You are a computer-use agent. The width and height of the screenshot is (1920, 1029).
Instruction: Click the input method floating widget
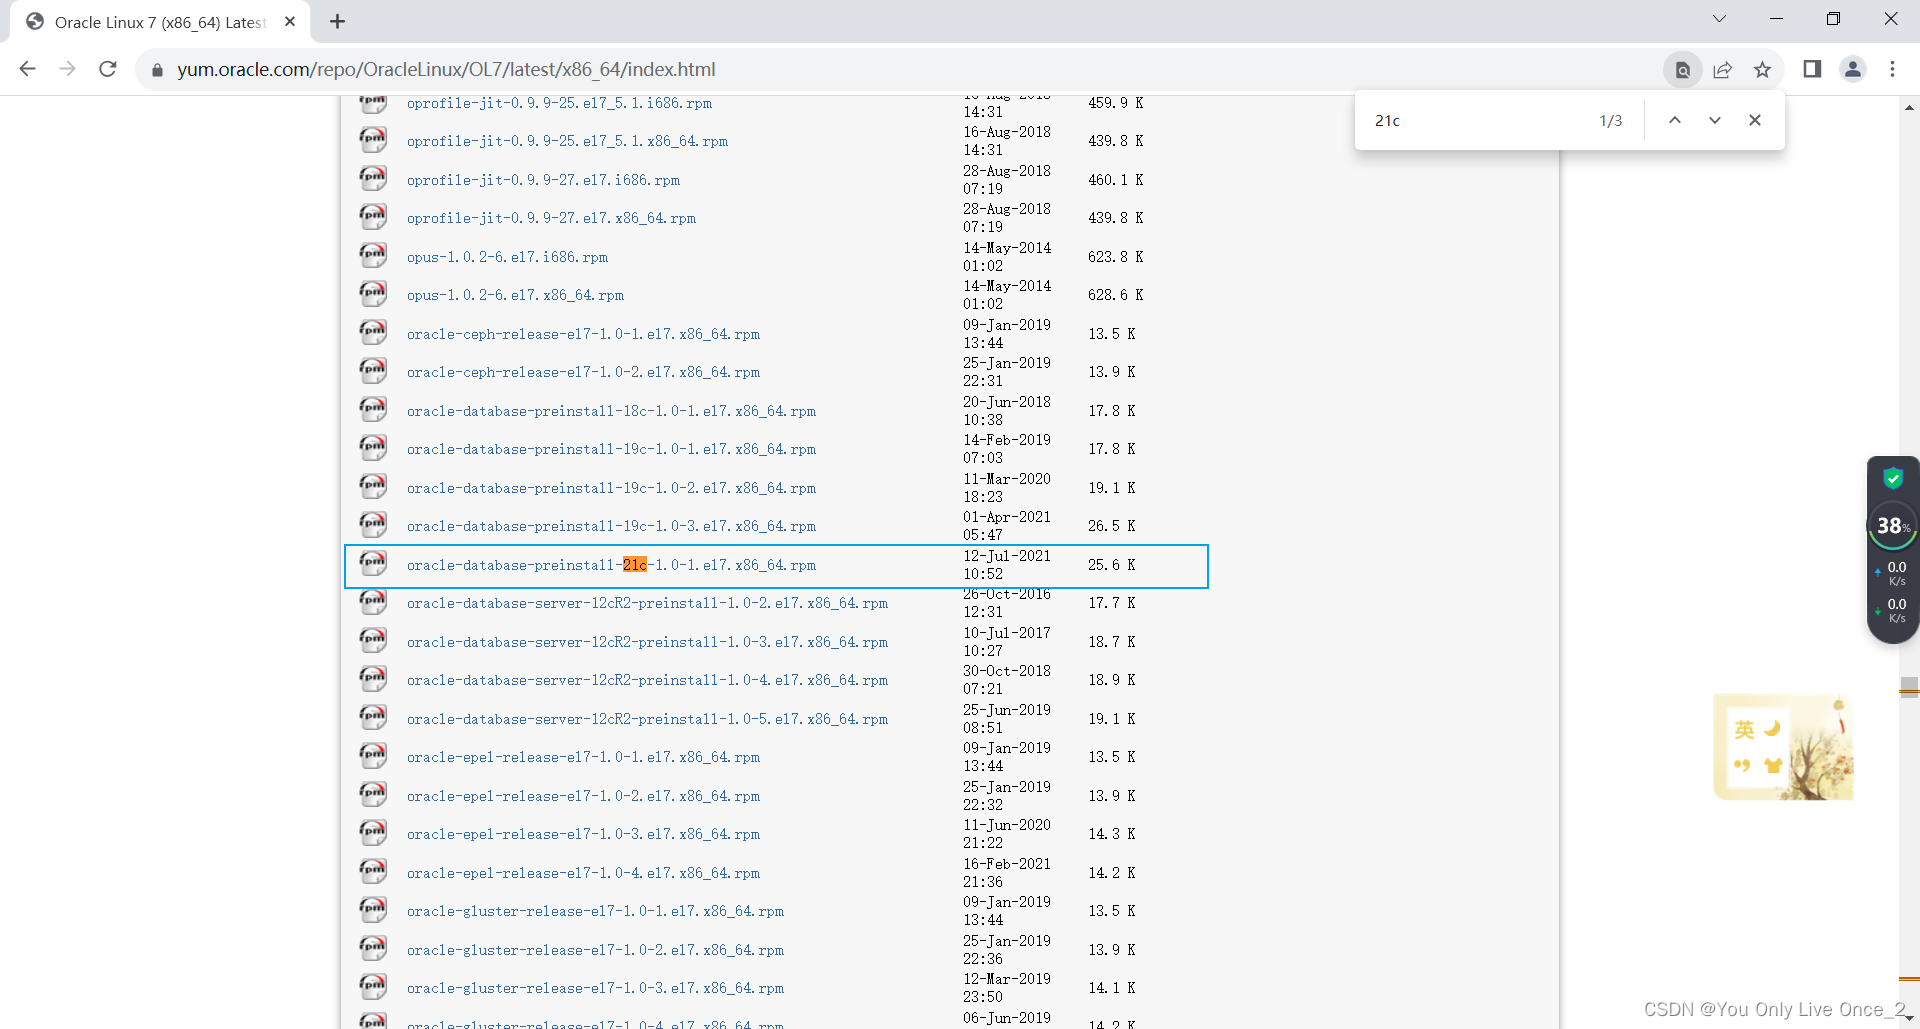coord(1783,747)
